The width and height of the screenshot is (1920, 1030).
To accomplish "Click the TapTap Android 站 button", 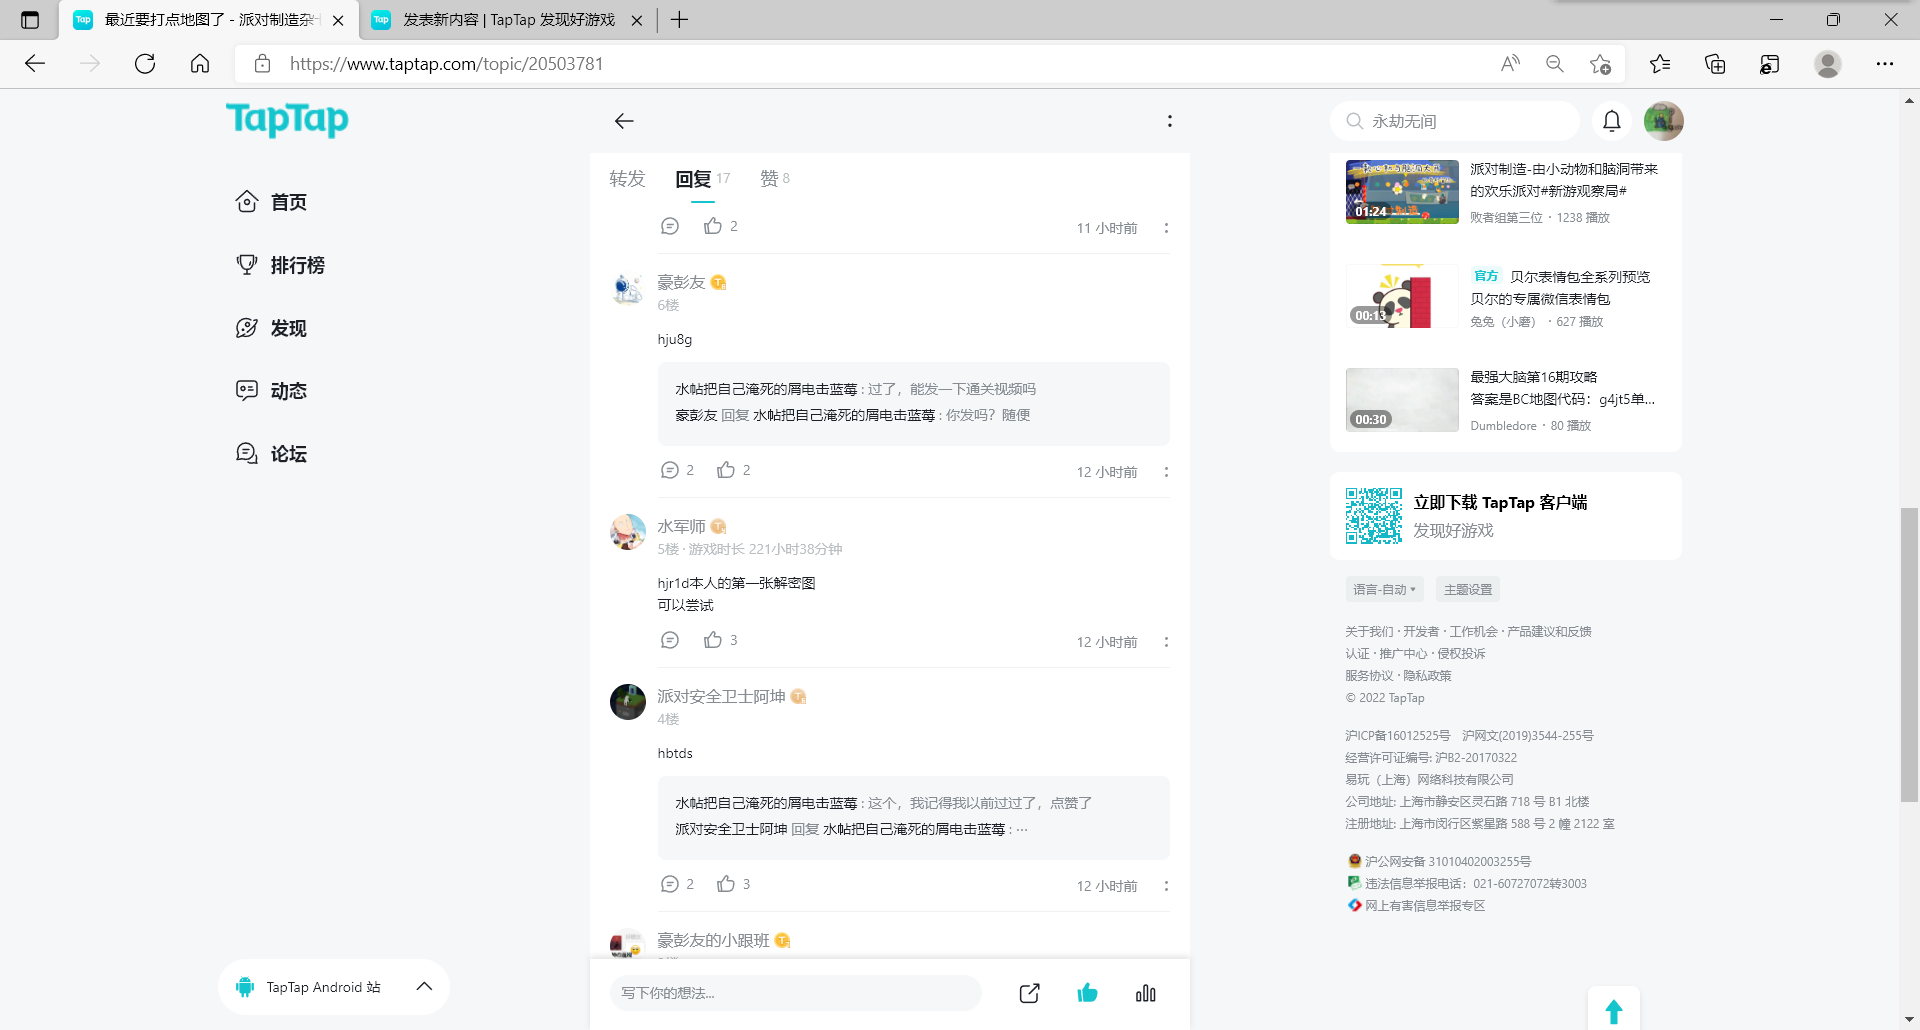I will 333,987.
